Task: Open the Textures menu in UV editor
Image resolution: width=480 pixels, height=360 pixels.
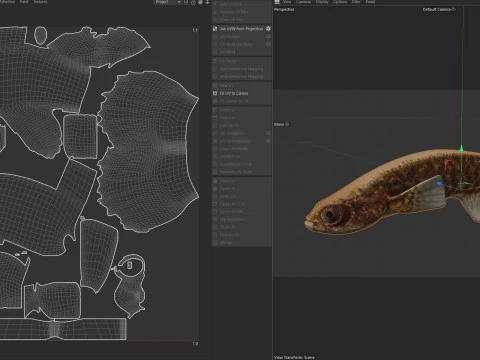Action: pos(40,2)
